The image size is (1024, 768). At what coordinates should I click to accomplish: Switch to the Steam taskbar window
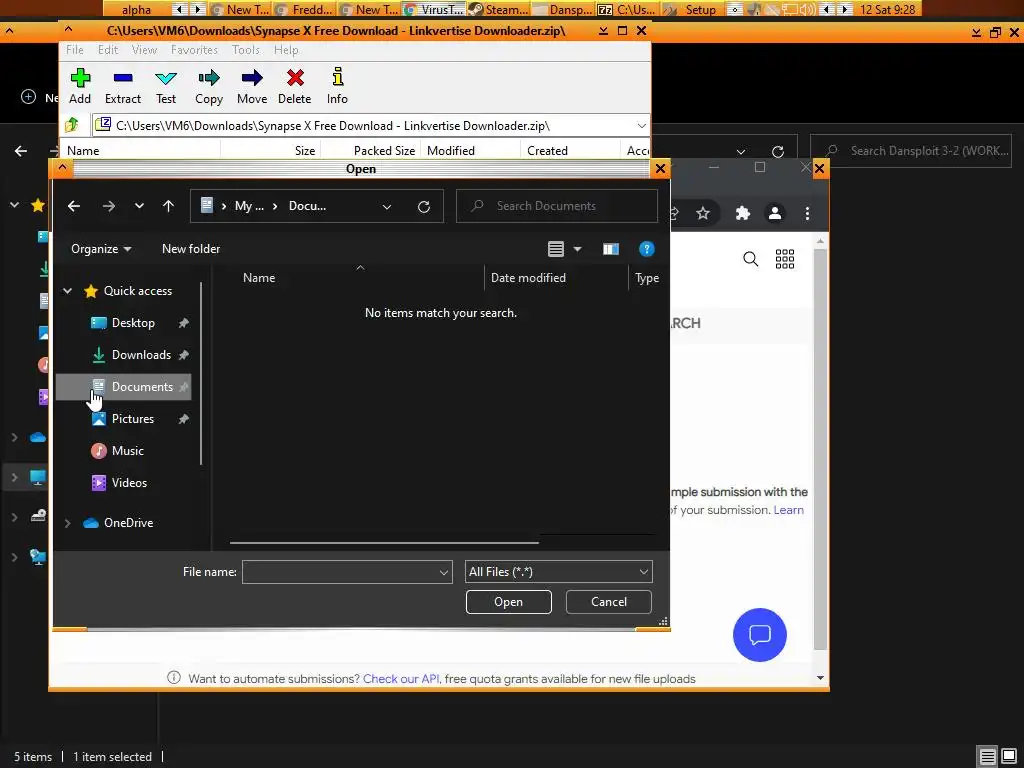[x=500, y=9]
